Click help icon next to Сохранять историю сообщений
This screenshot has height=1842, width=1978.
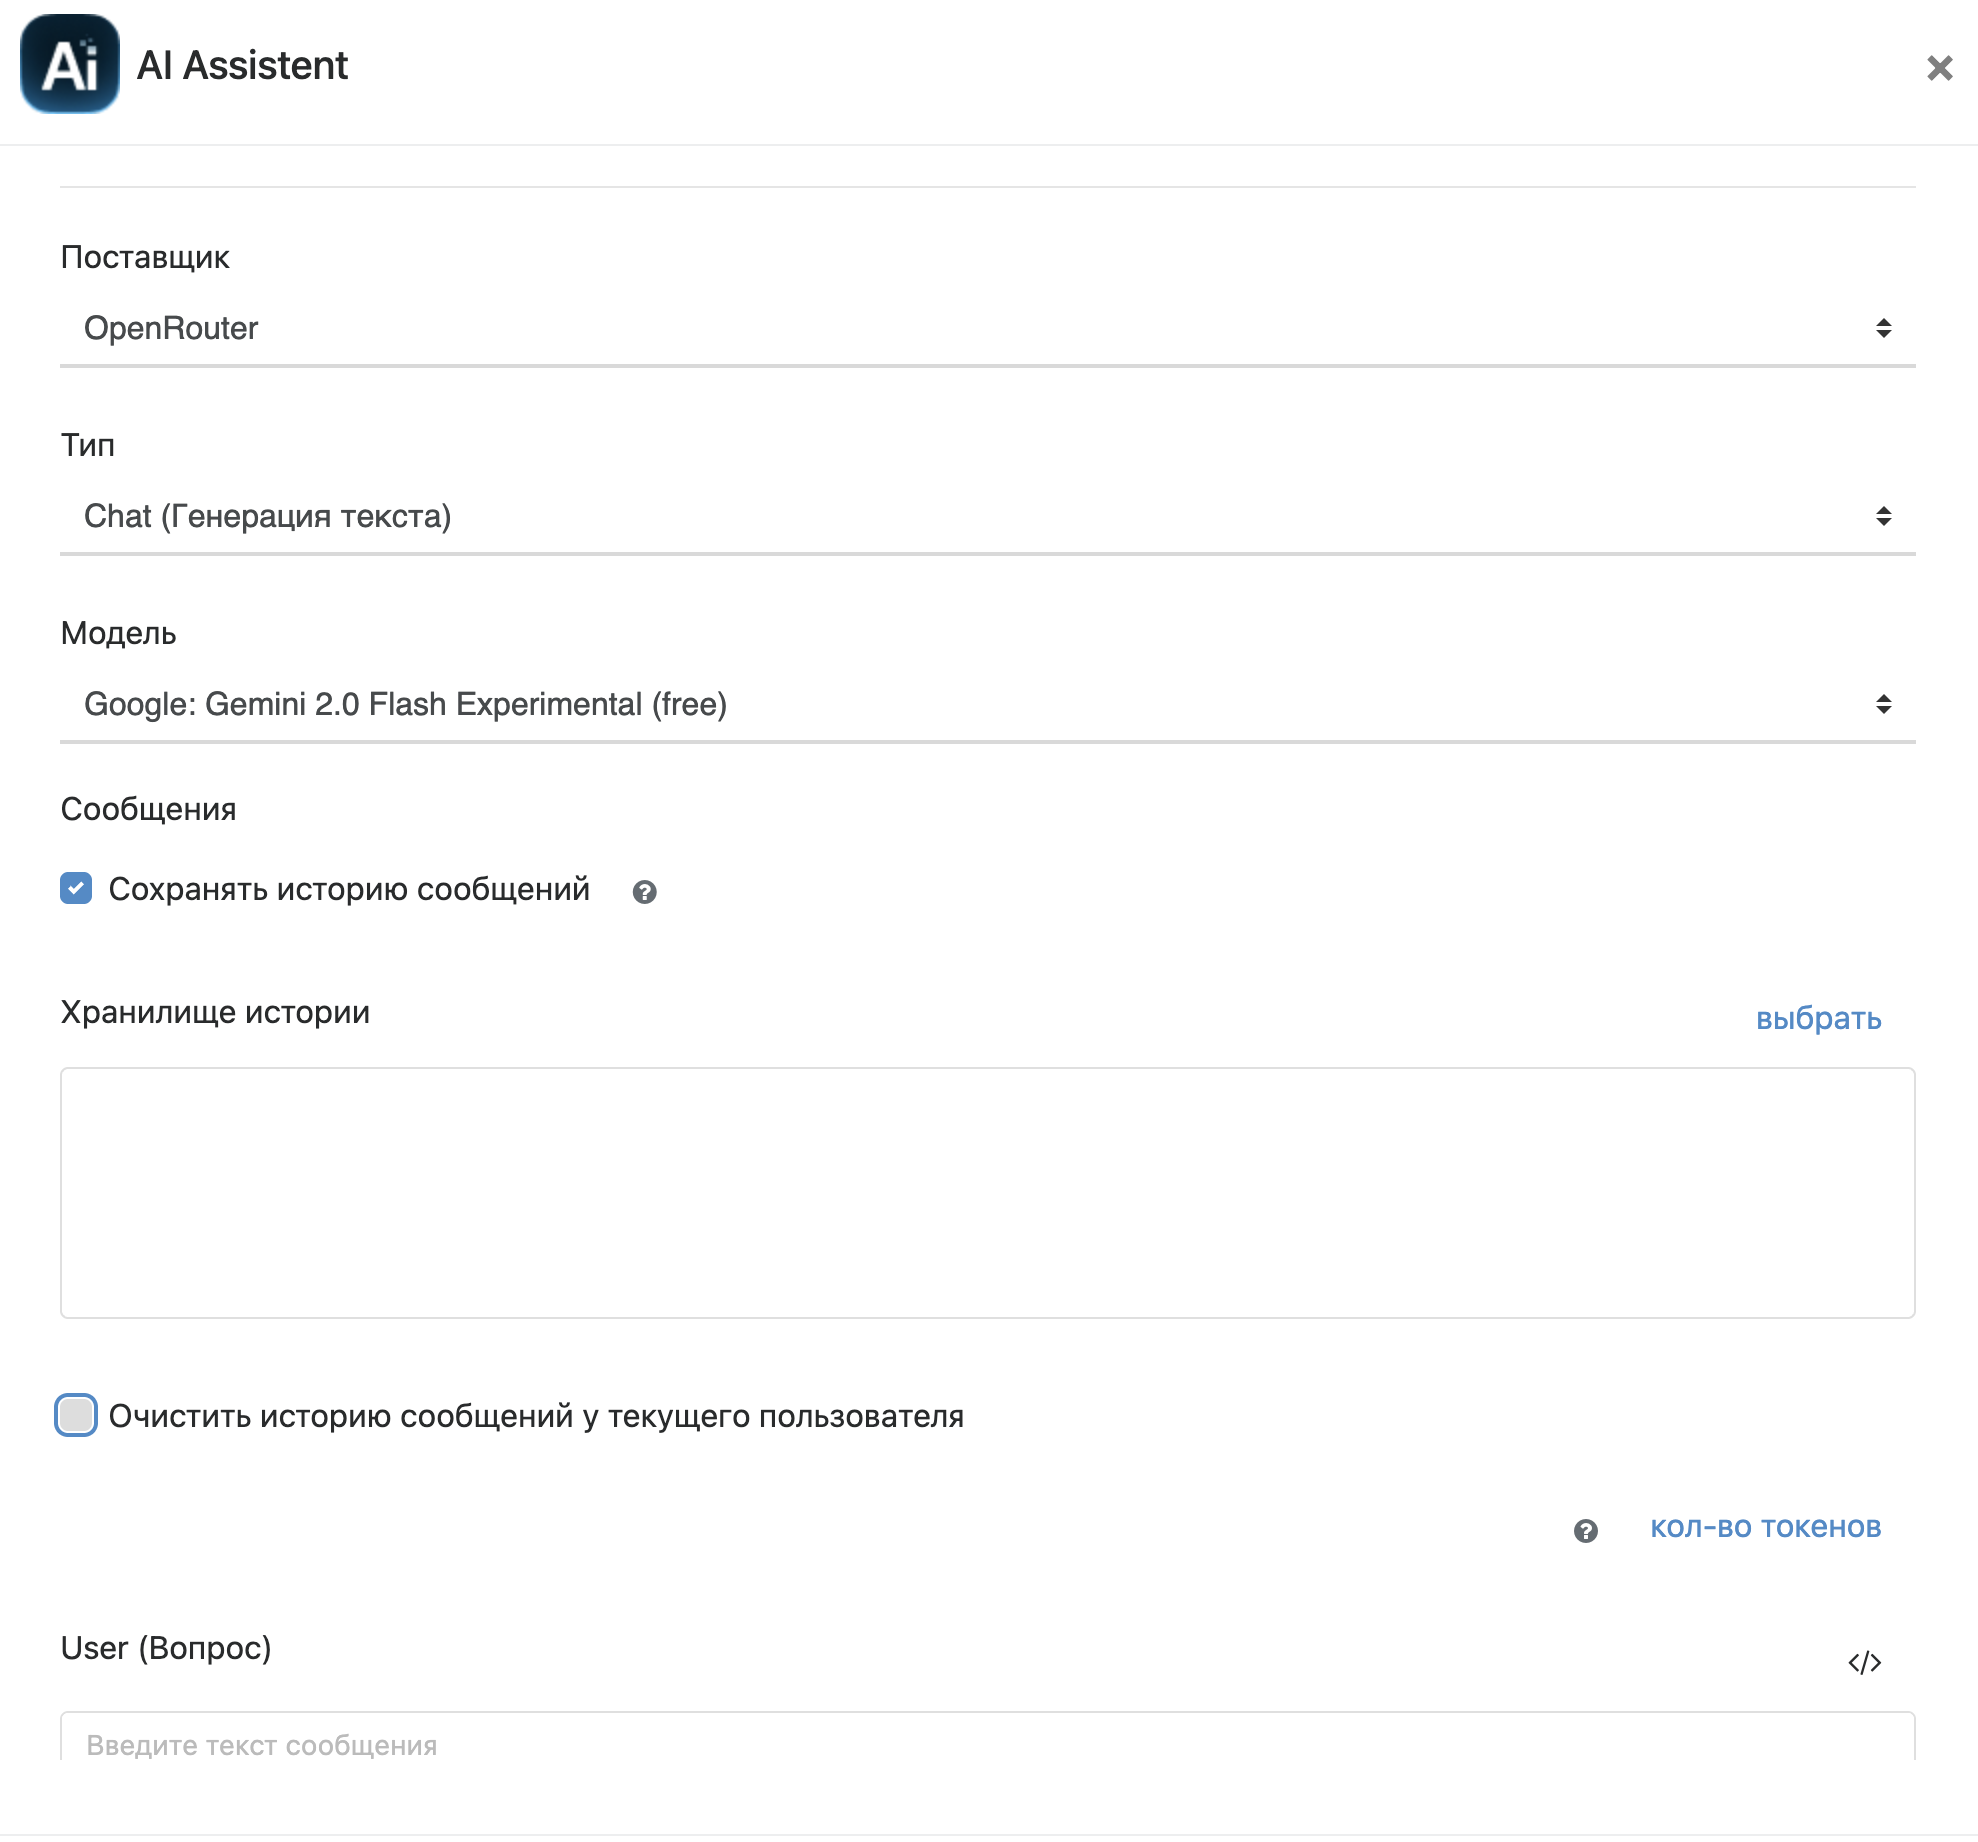pyautogui.click(x=644, y=892)
